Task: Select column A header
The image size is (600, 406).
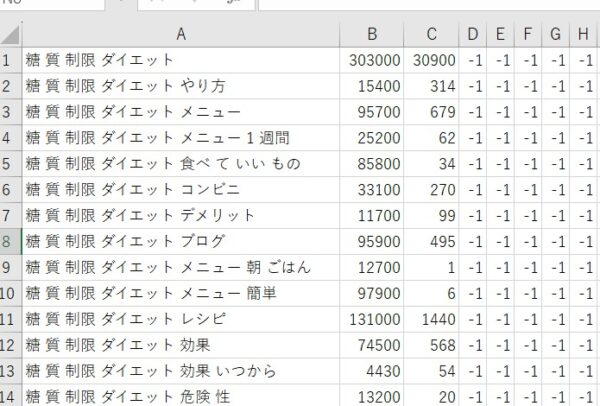Action: click(x=181, y=34)
